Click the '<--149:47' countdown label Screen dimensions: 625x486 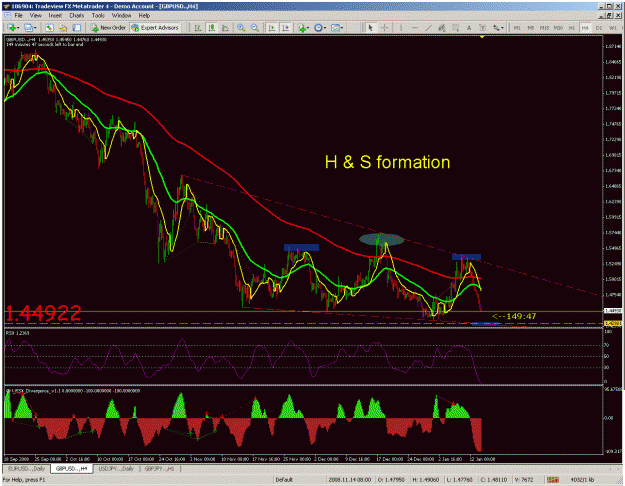(514, 316)
